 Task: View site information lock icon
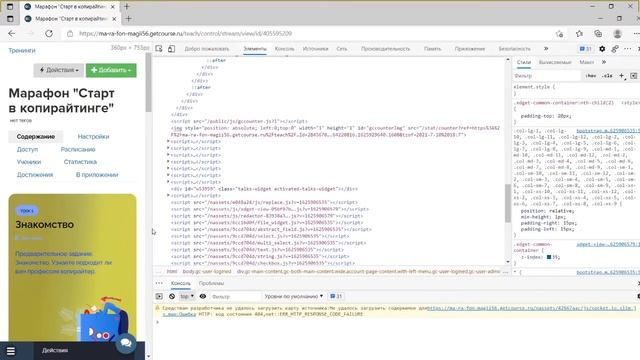(x=70, y=33)
